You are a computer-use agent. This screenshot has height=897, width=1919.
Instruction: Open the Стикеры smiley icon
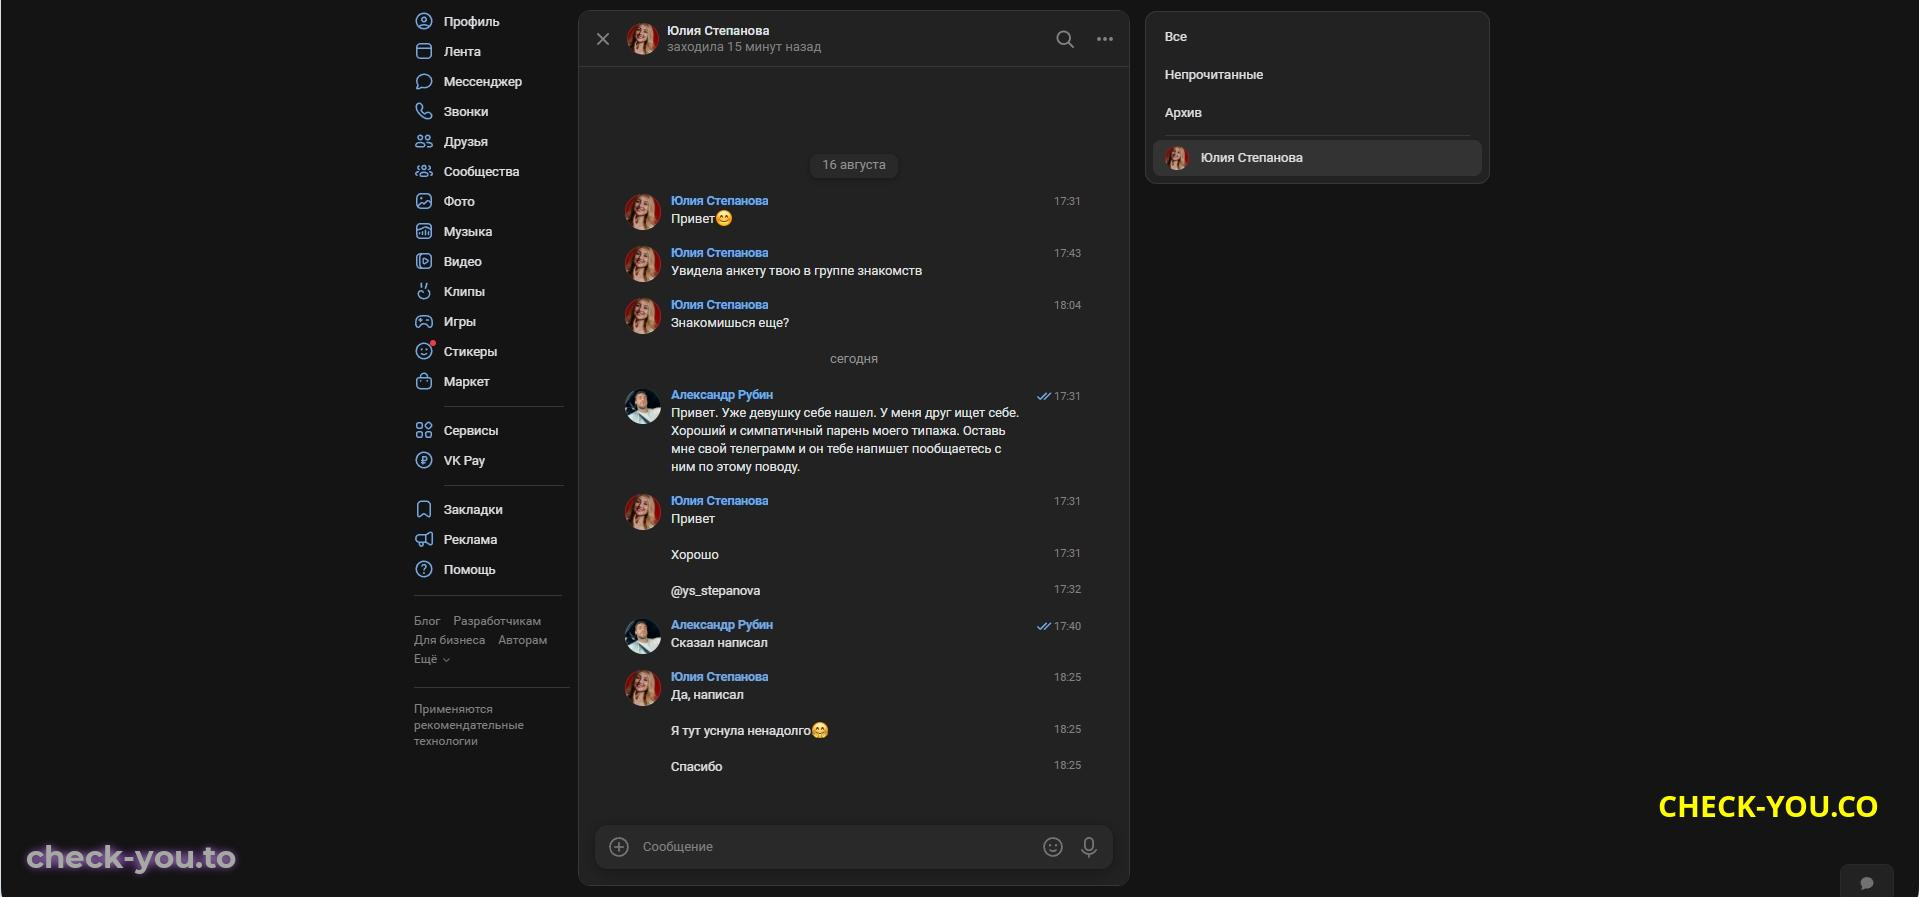pos(424,351)
